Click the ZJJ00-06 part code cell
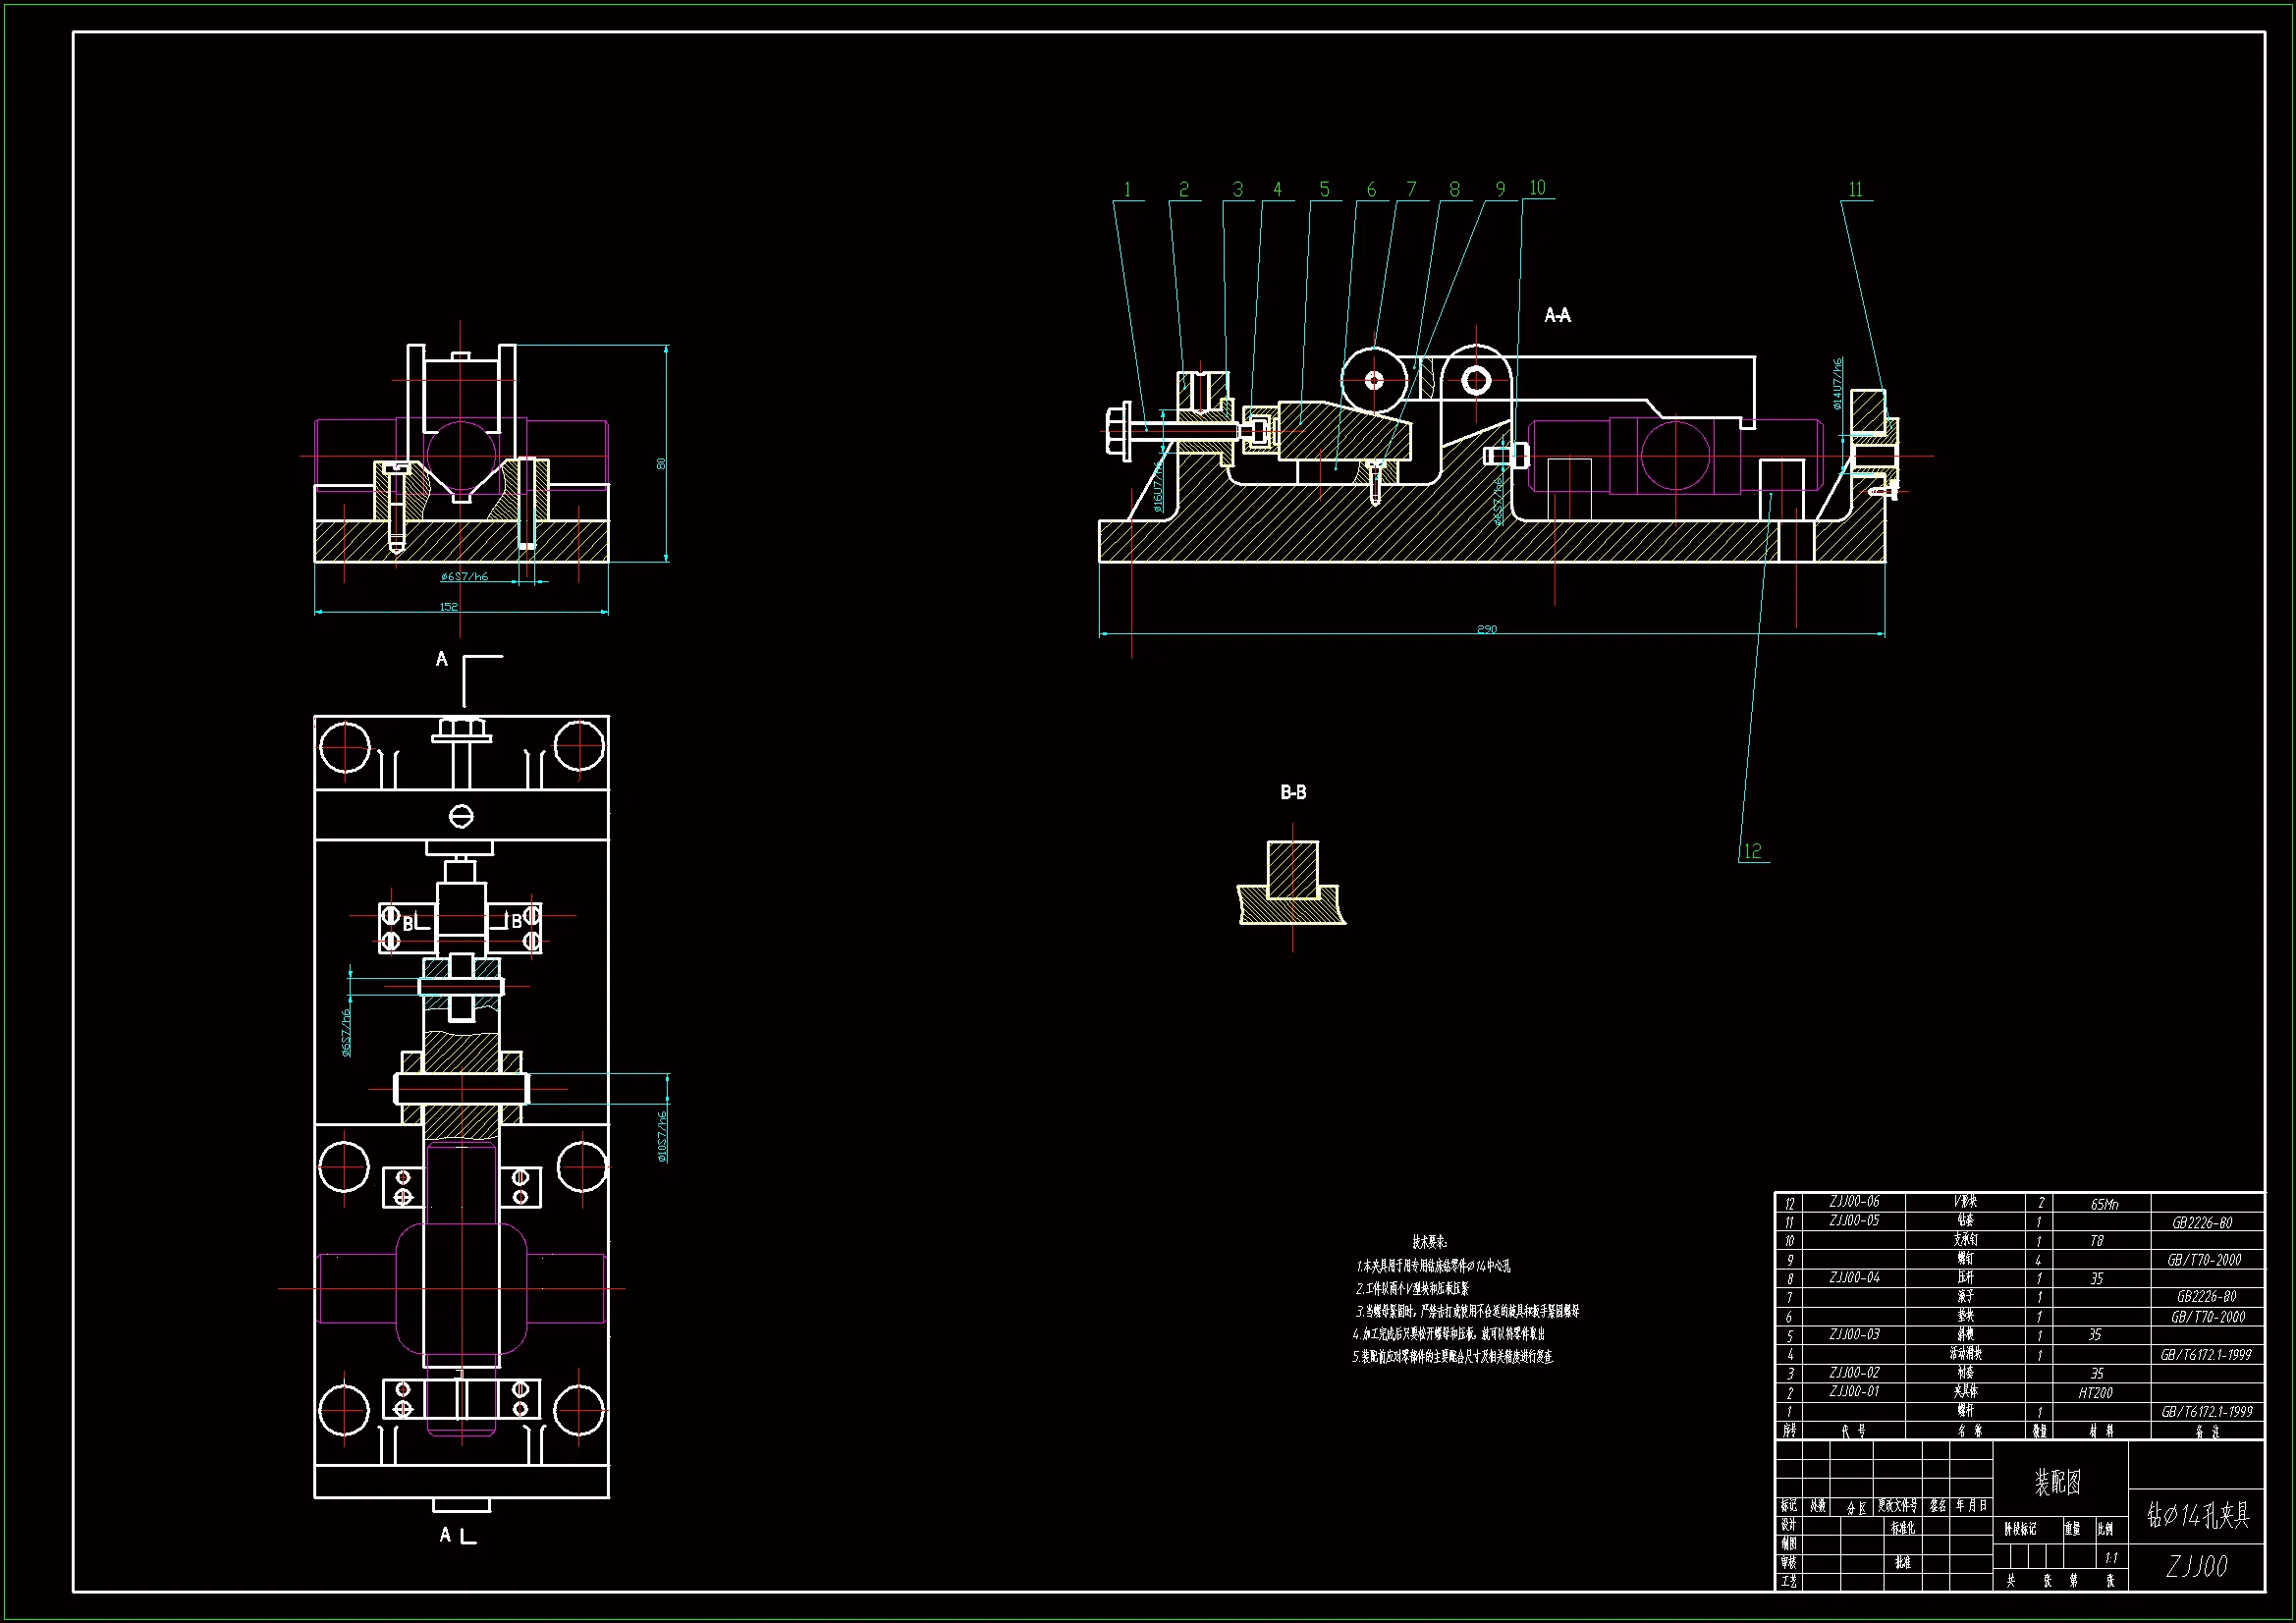Screen dimensions: 2296x1623 pyautogui.click(x=1854, y=1202)
